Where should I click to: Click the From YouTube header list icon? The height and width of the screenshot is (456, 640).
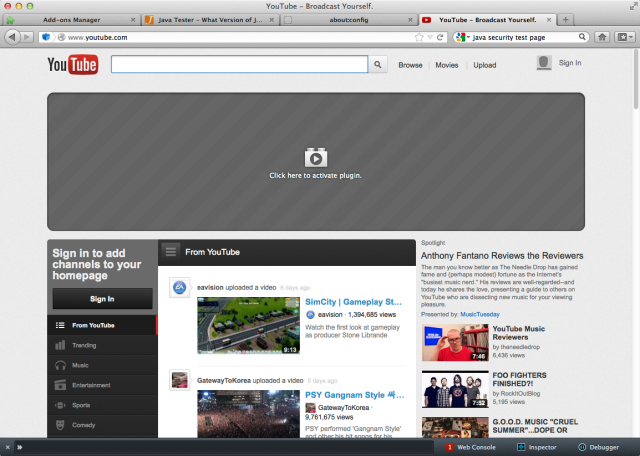click(171, 252)
